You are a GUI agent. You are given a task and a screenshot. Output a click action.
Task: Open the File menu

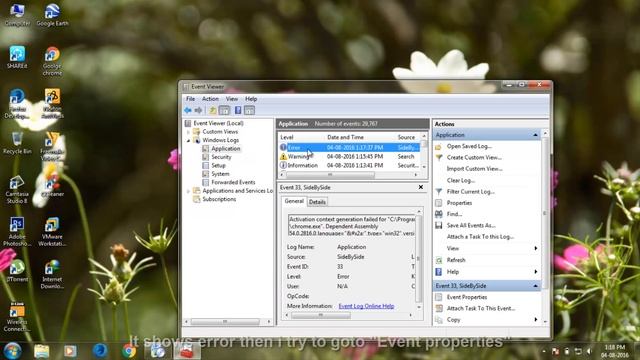[190, 99]
